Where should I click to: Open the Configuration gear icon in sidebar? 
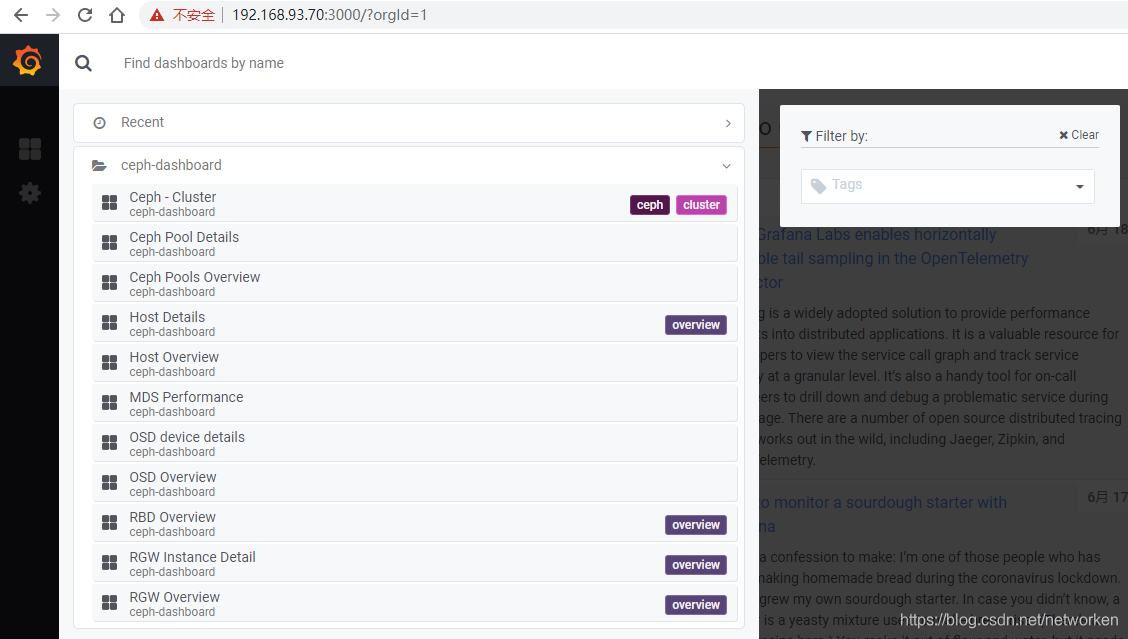[29, 192]
